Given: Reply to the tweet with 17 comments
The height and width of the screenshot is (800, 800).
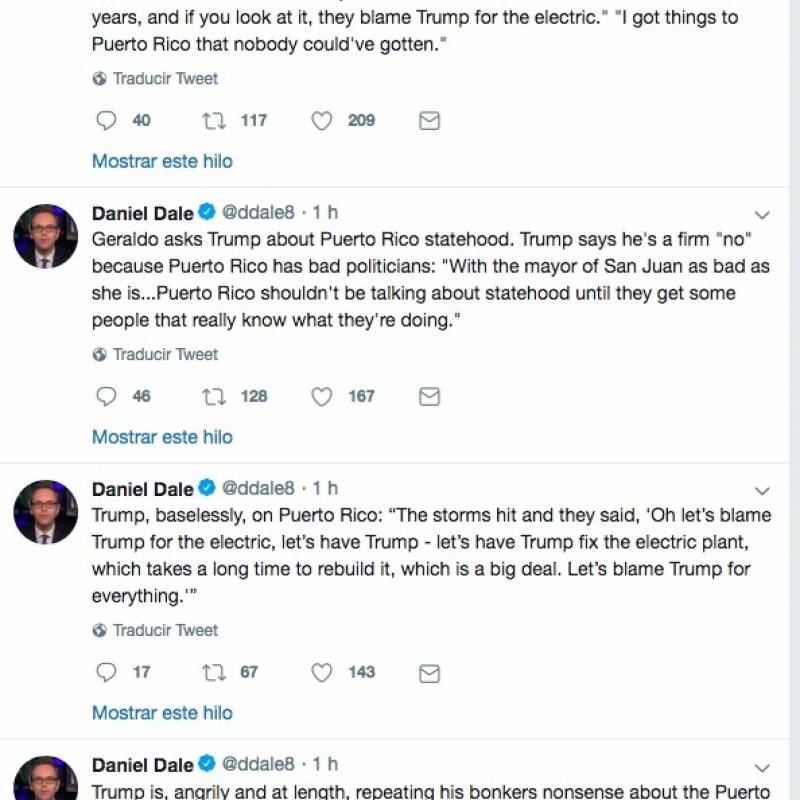Looking at the screenshot, I should click(106, 672).
